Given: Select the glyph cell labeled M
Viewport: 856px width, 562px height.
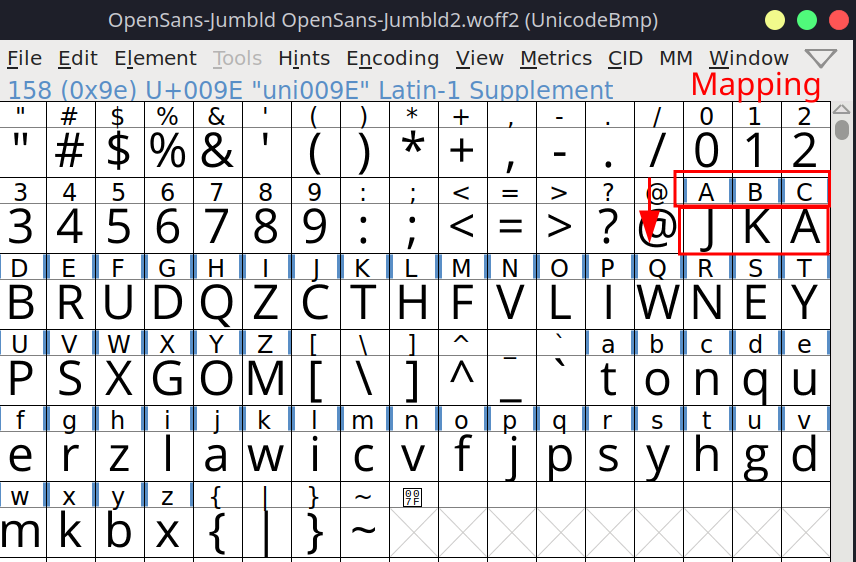Looking at the screenshot, I should coord(462,292).
